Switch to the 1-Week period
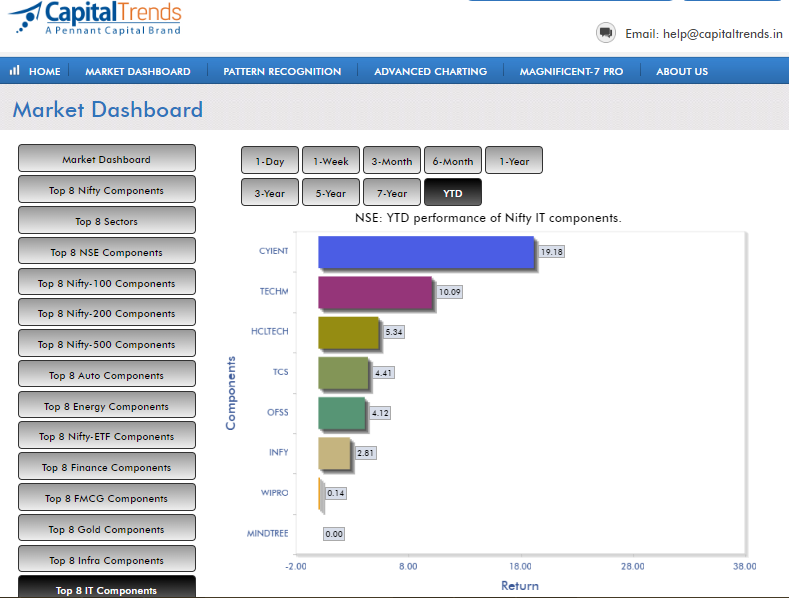The width and height of the screenshot is (789, 598). point(331,161)
